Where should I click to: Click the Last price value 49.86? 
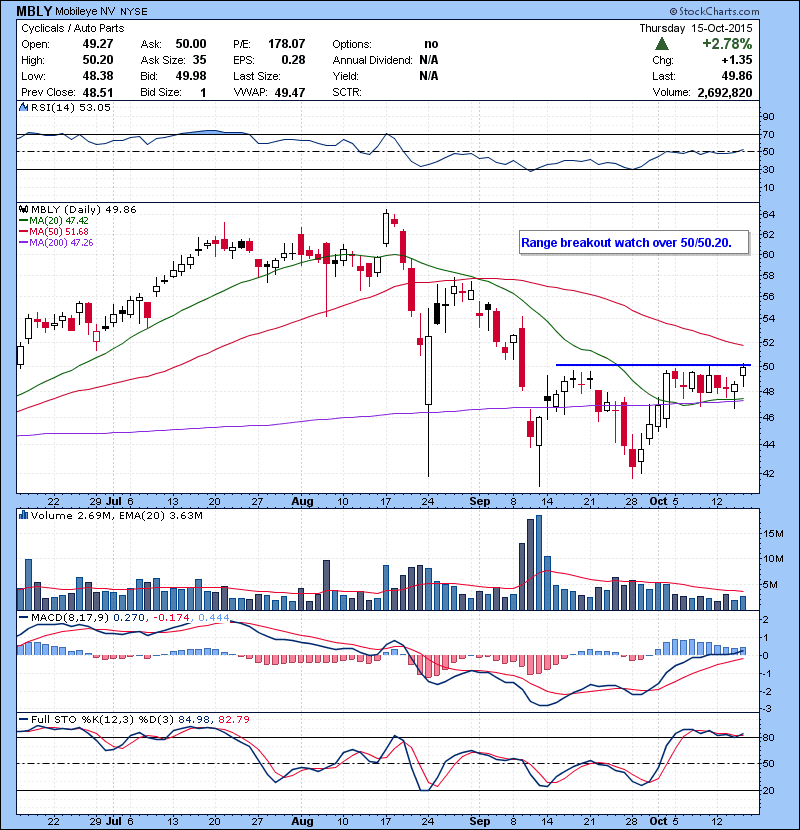[737, 76]
